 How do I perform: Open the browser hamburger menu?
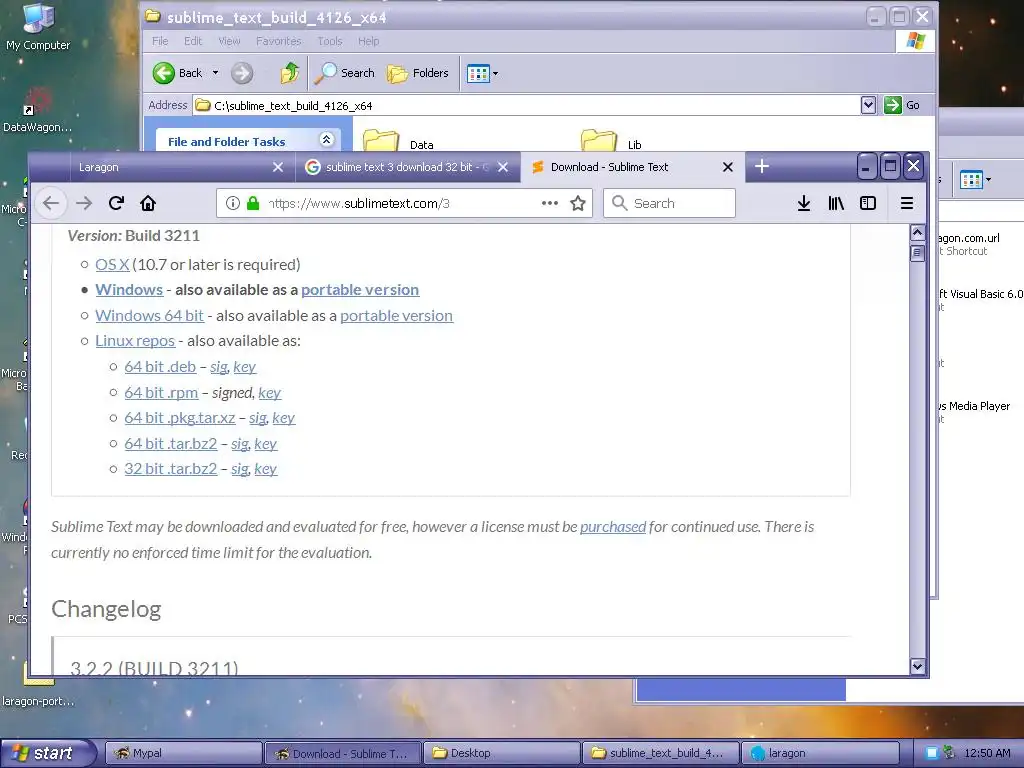coord(906,203)
